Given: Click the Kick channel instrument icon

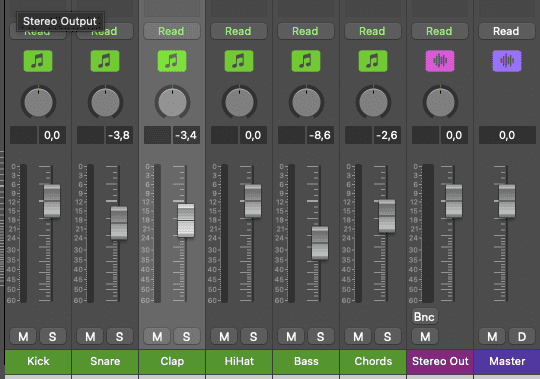Looking at the screenshot, I should [38, 61].
